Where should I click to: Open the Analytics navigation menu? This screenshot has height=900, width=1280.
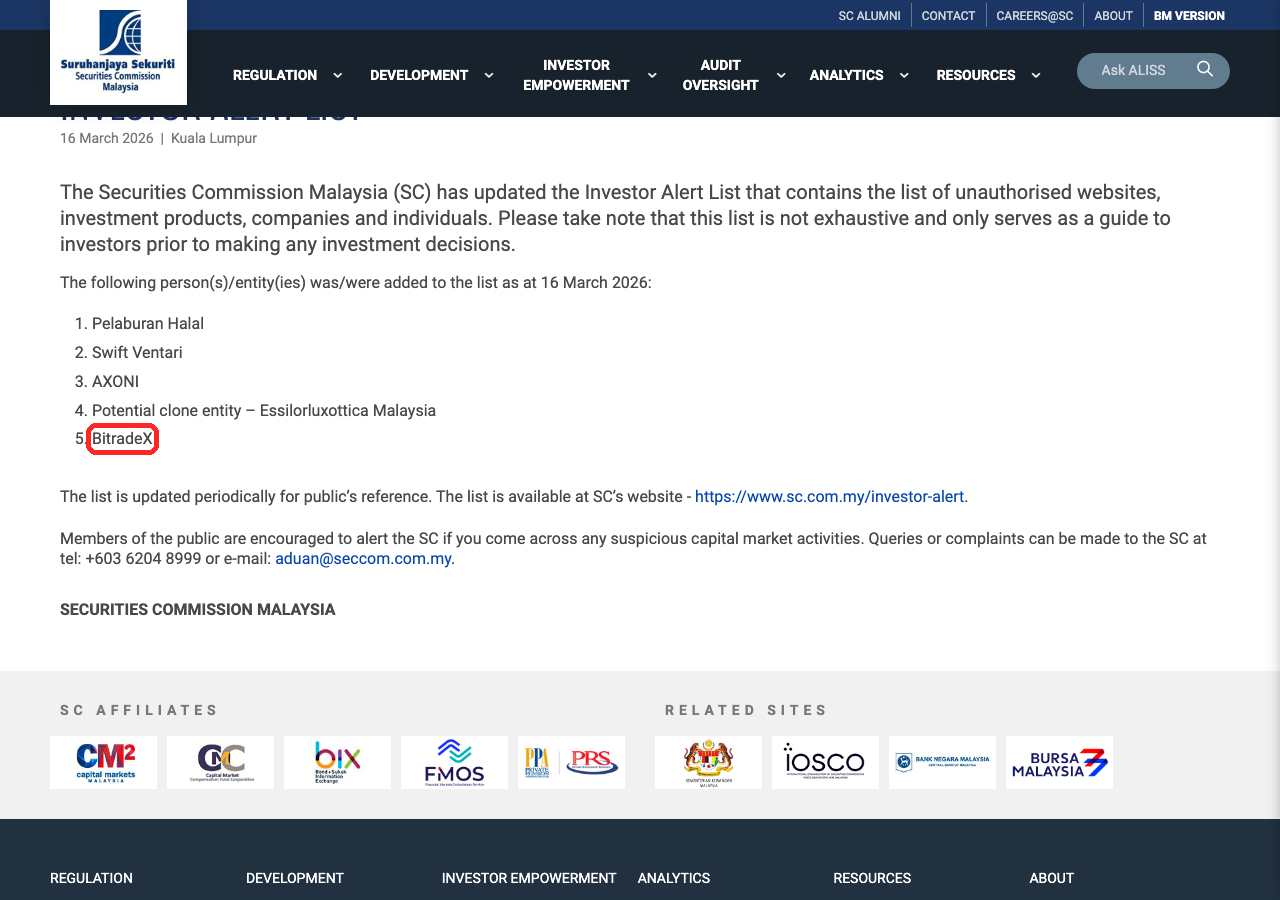846,75
